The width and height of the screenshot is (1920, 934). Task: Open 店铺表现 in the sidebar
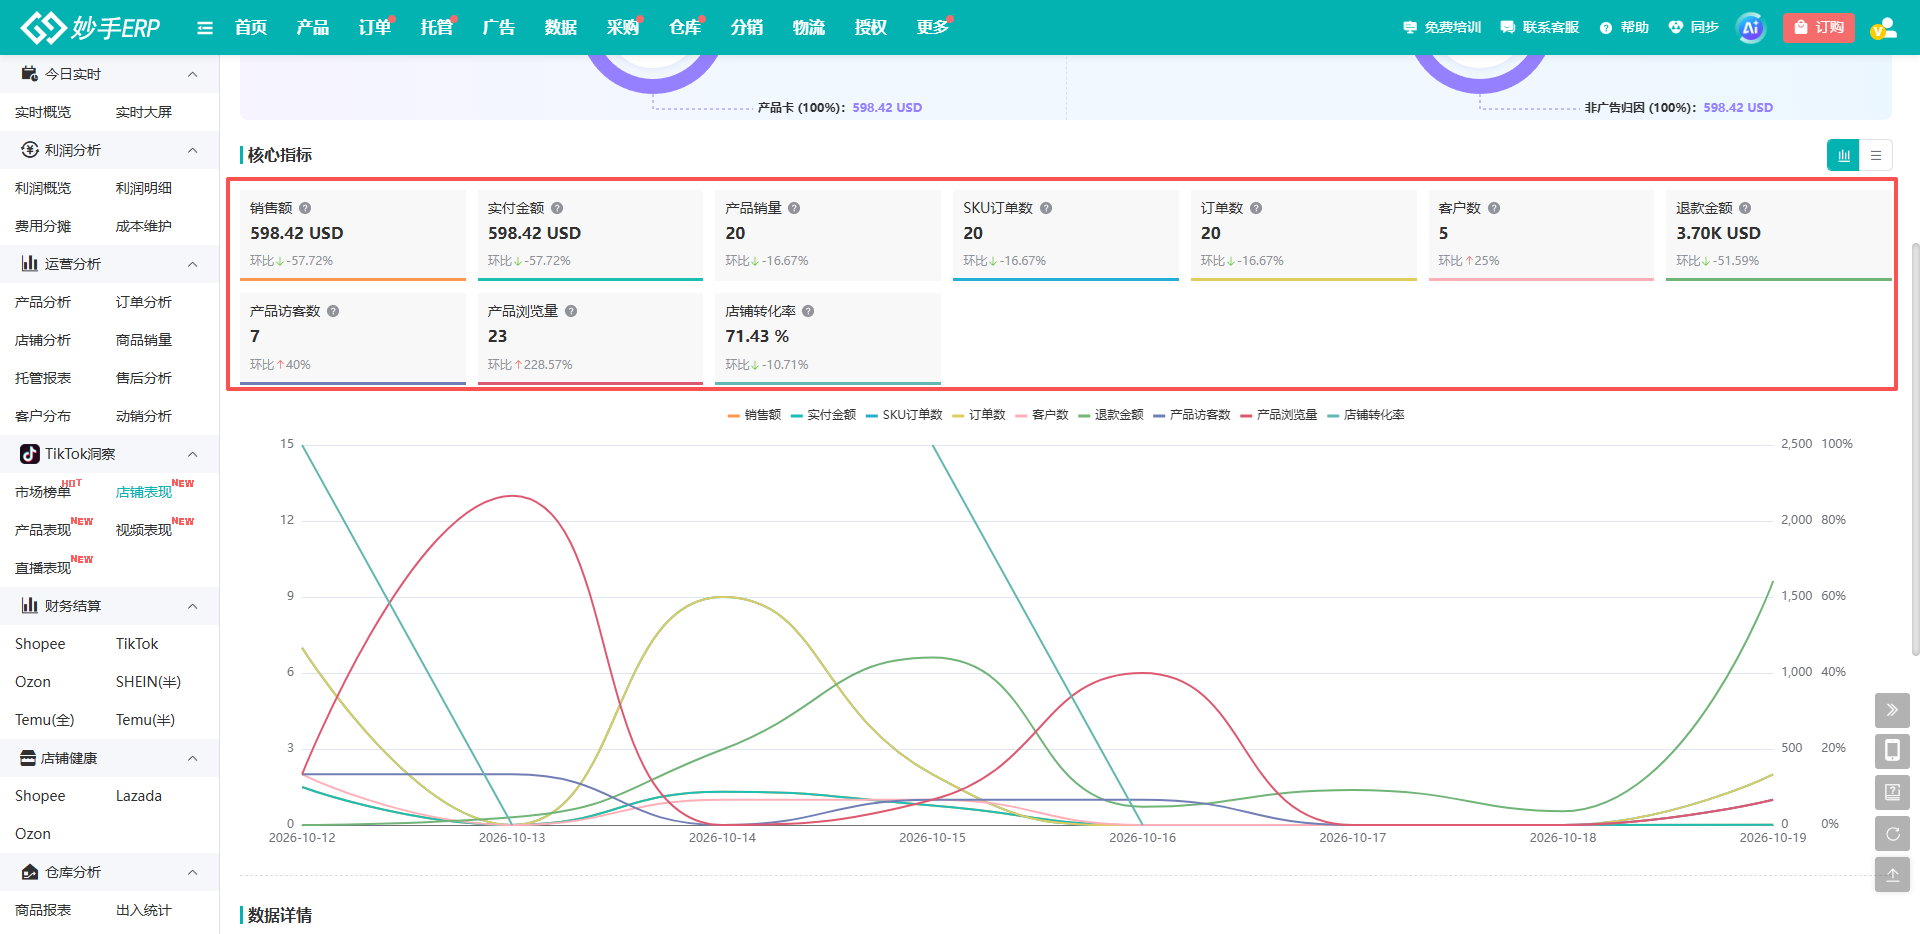(144, 492)
